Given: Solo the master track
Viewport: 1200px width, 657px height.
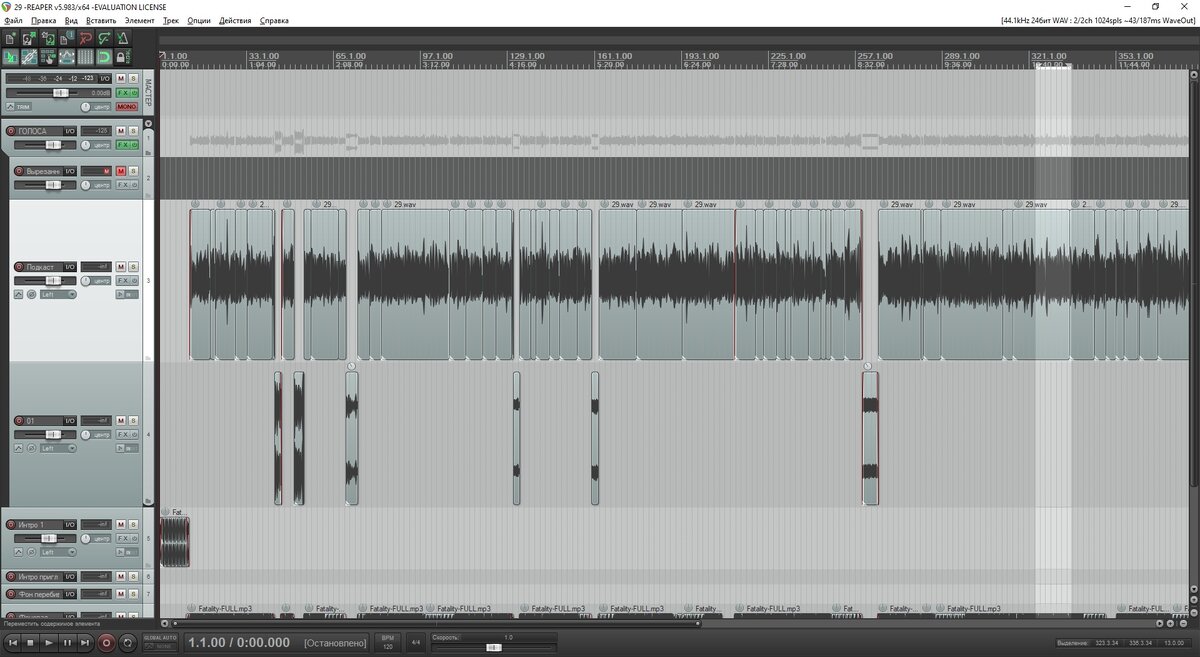Looking at the screenshot, I should (133, 78).
